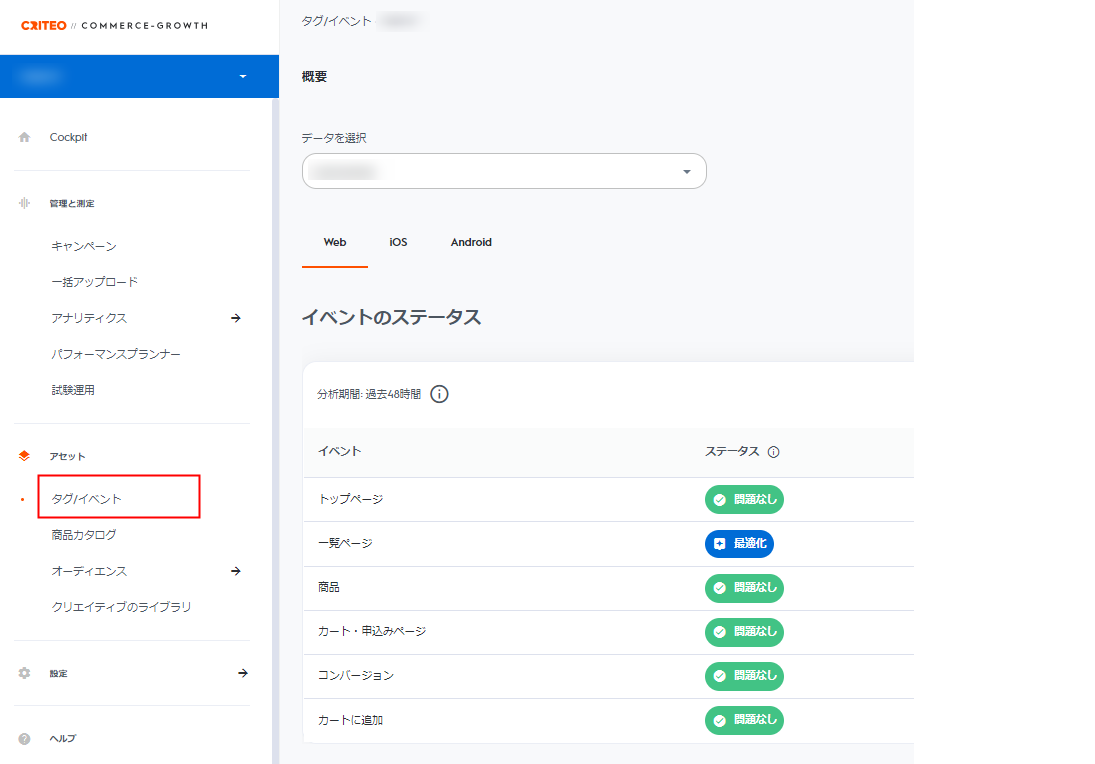Image resolution: width=1095 pixels, height=764 pixels.
Task: Open キャンペーン in the sidebar
Action: (84, 246)
